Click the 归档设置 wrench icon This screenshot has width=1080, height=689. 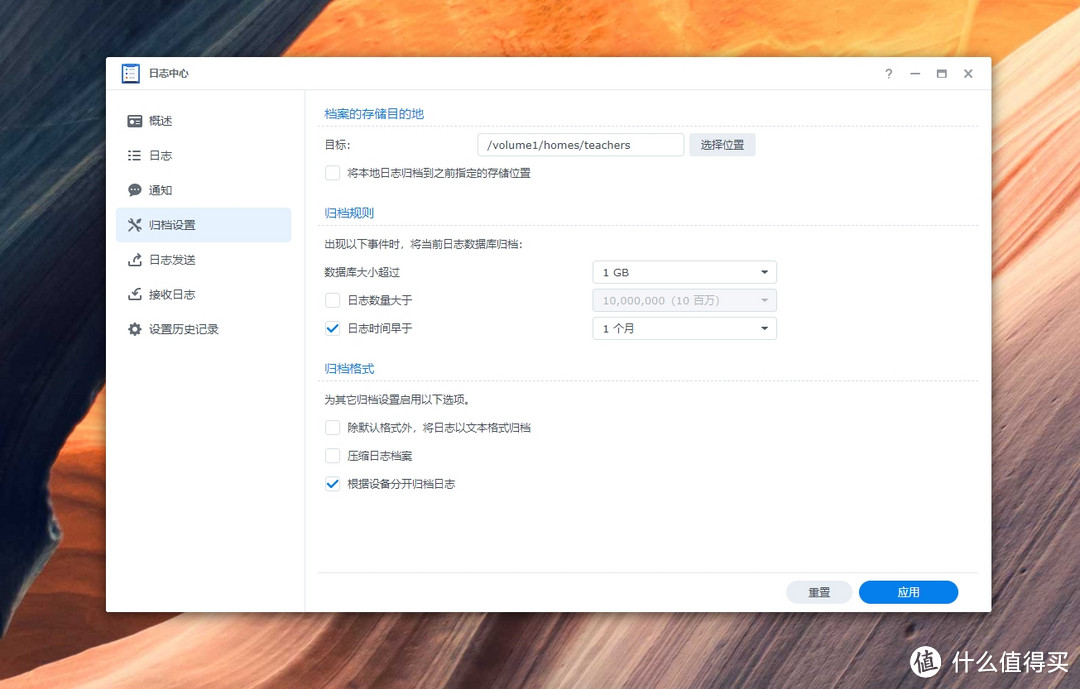135,224
